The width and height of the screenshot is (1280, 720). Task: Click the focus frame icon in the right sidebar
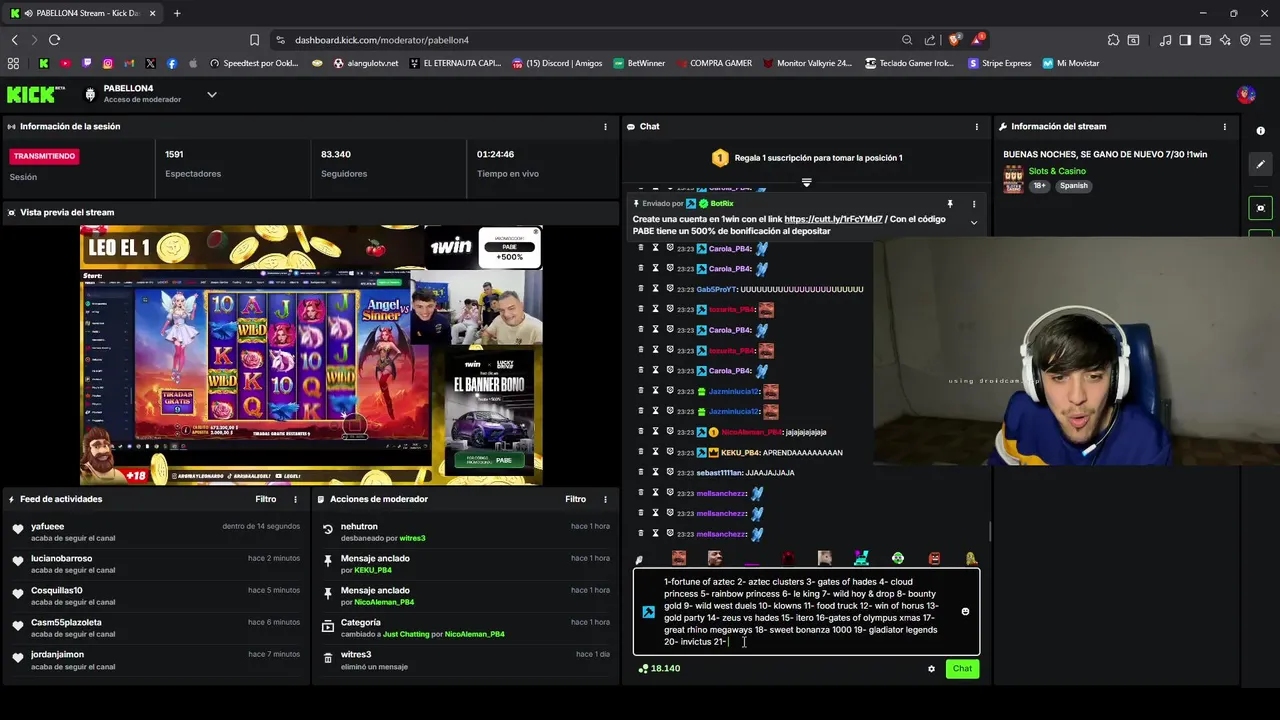click(1260, 208)
